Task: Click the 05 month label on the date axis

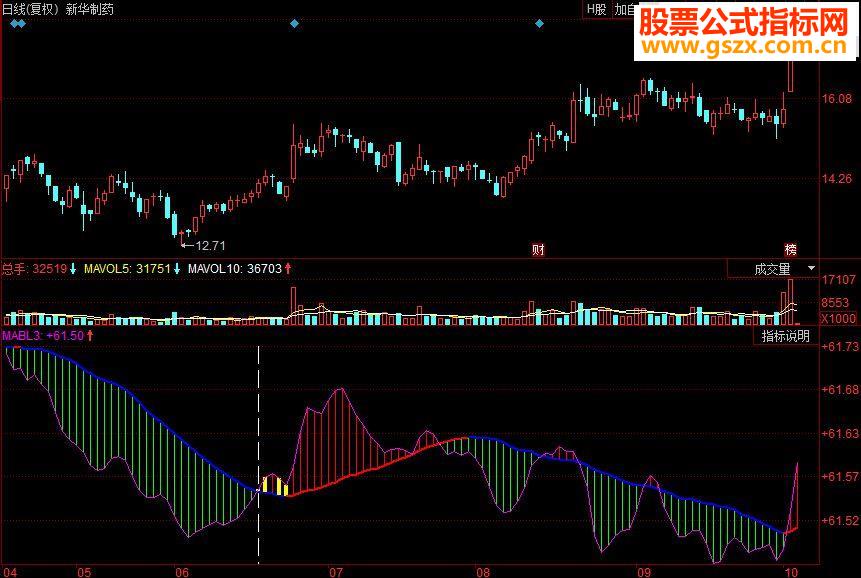Action: click(x=83, y=572)
